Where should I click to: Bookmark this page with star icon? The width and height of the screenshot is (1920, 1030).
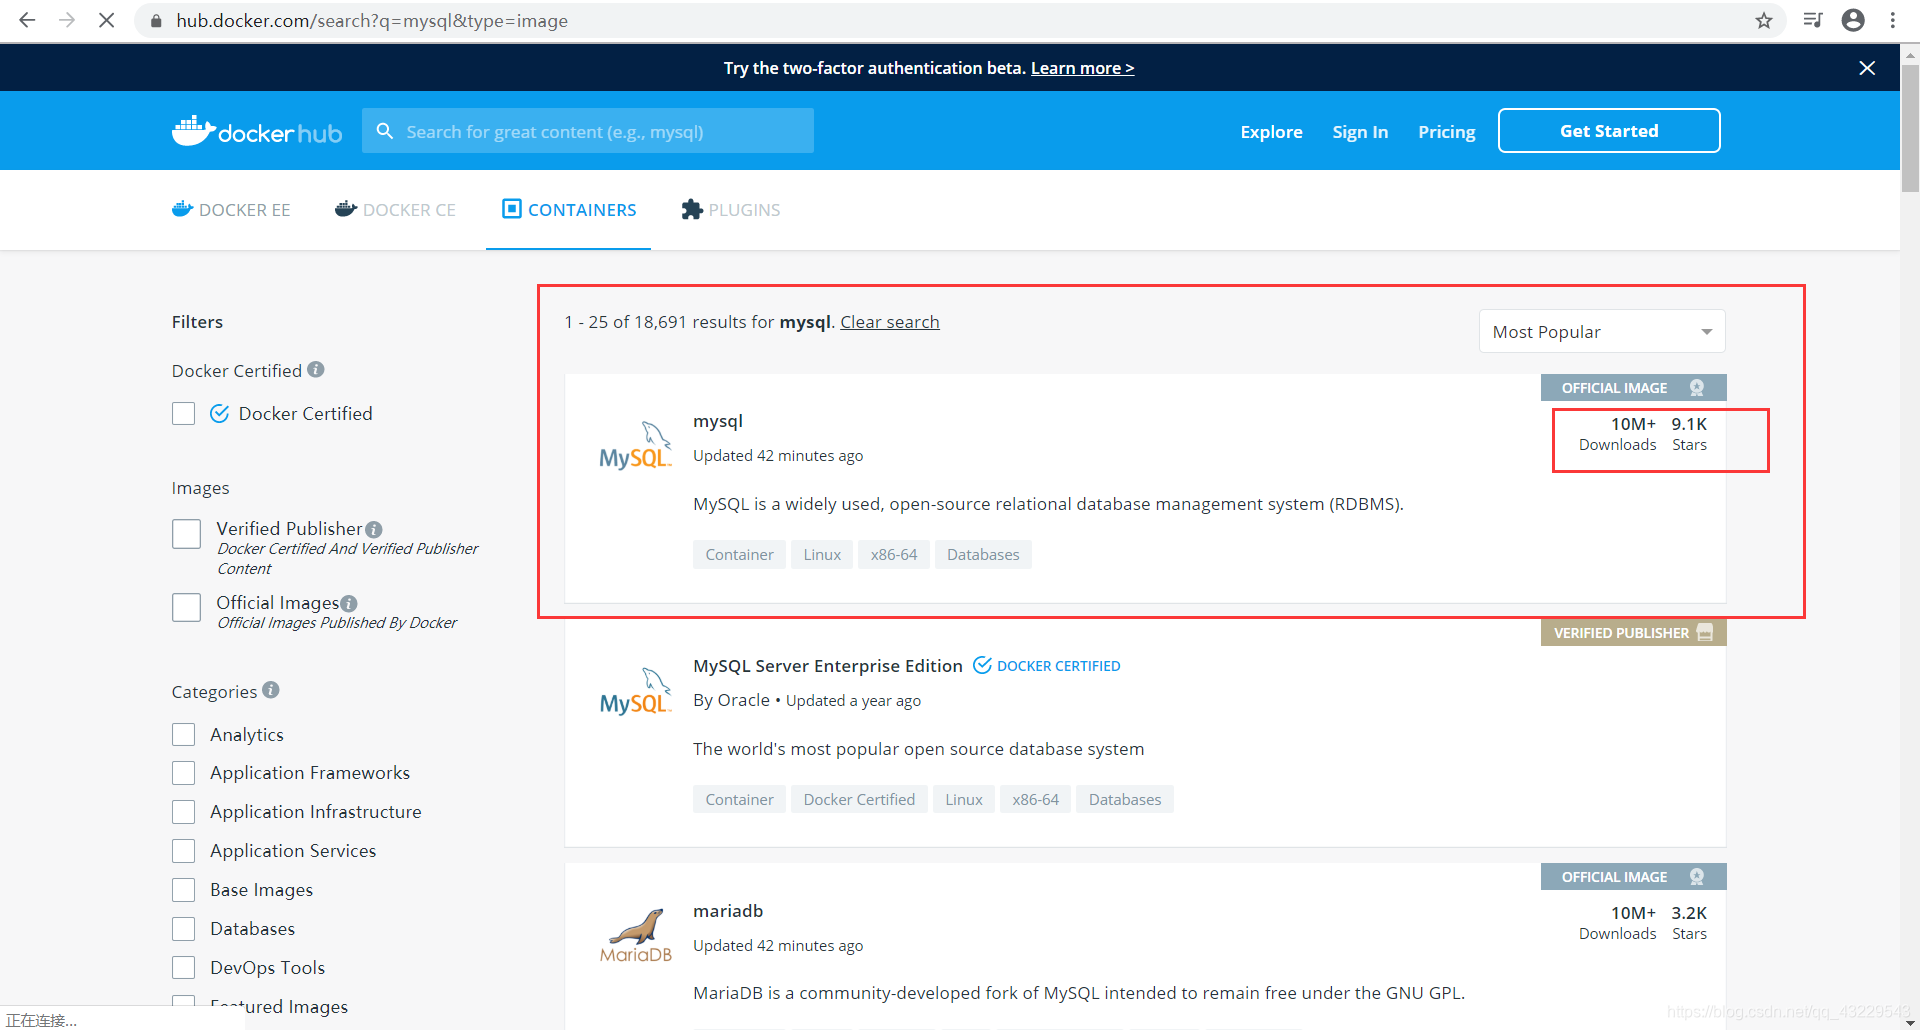pyautogui.click(x=1764, y=20)
